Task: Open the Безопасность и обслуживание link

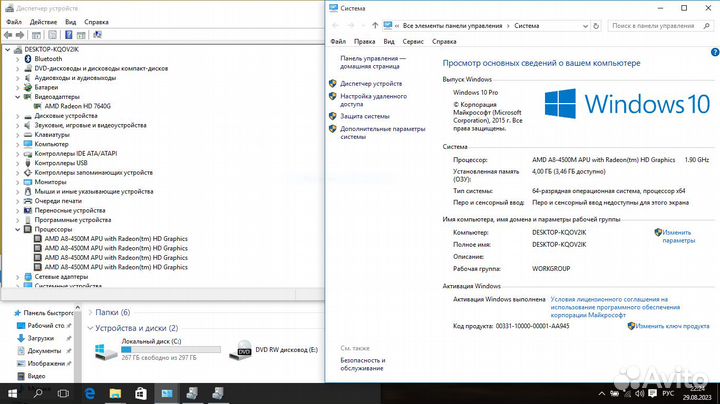Action: [362, 364]
